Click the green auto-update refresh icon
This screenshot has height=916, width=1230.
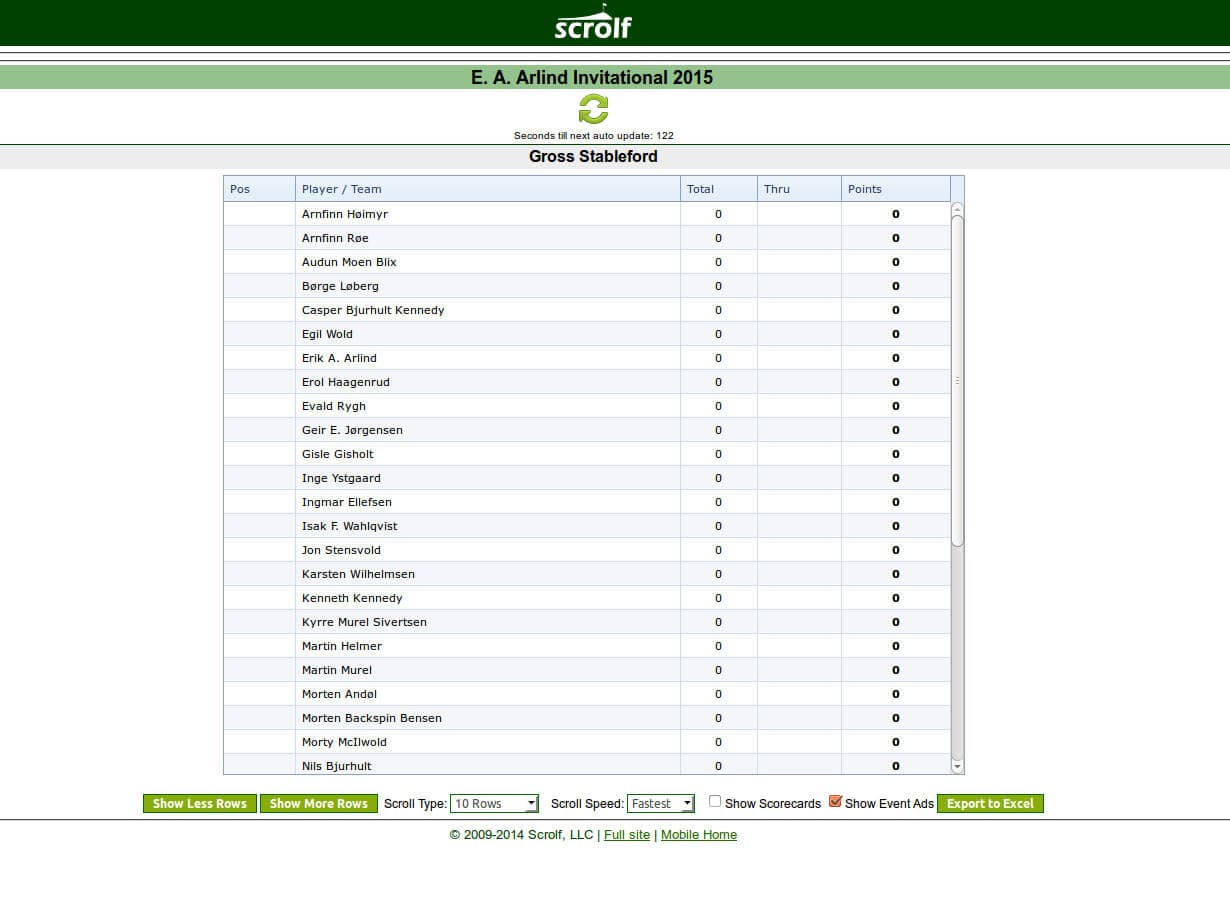593,108
